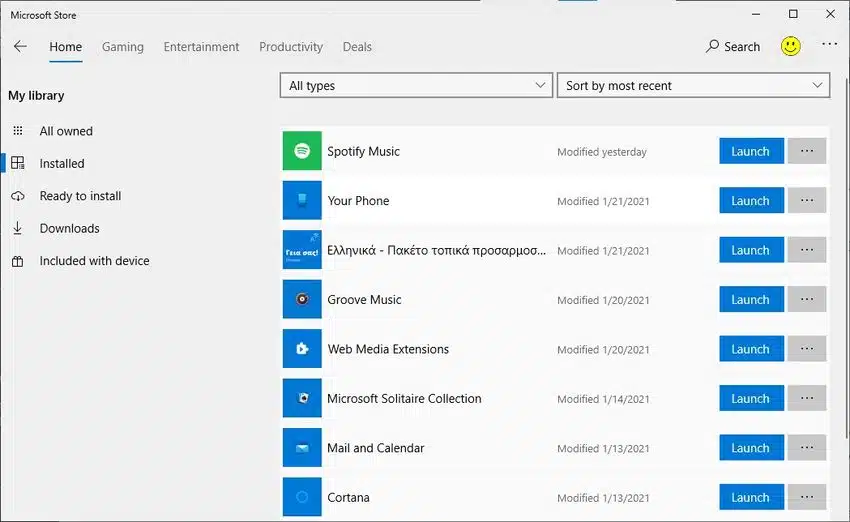Click the Included with device gift icon
850x522 pixels.
click(x=18, y=261)
